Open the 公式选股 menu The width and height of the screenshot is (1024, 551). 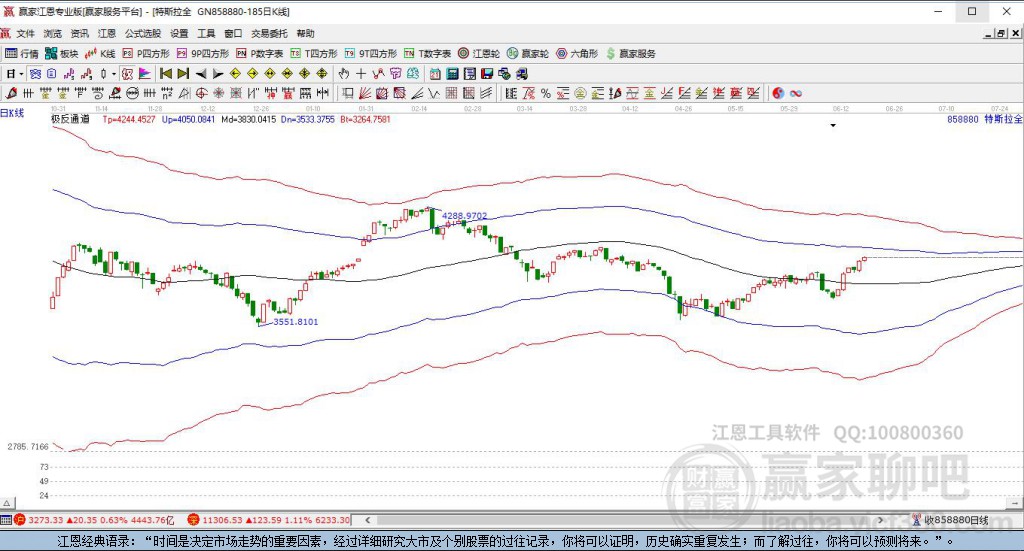(143, 33)
